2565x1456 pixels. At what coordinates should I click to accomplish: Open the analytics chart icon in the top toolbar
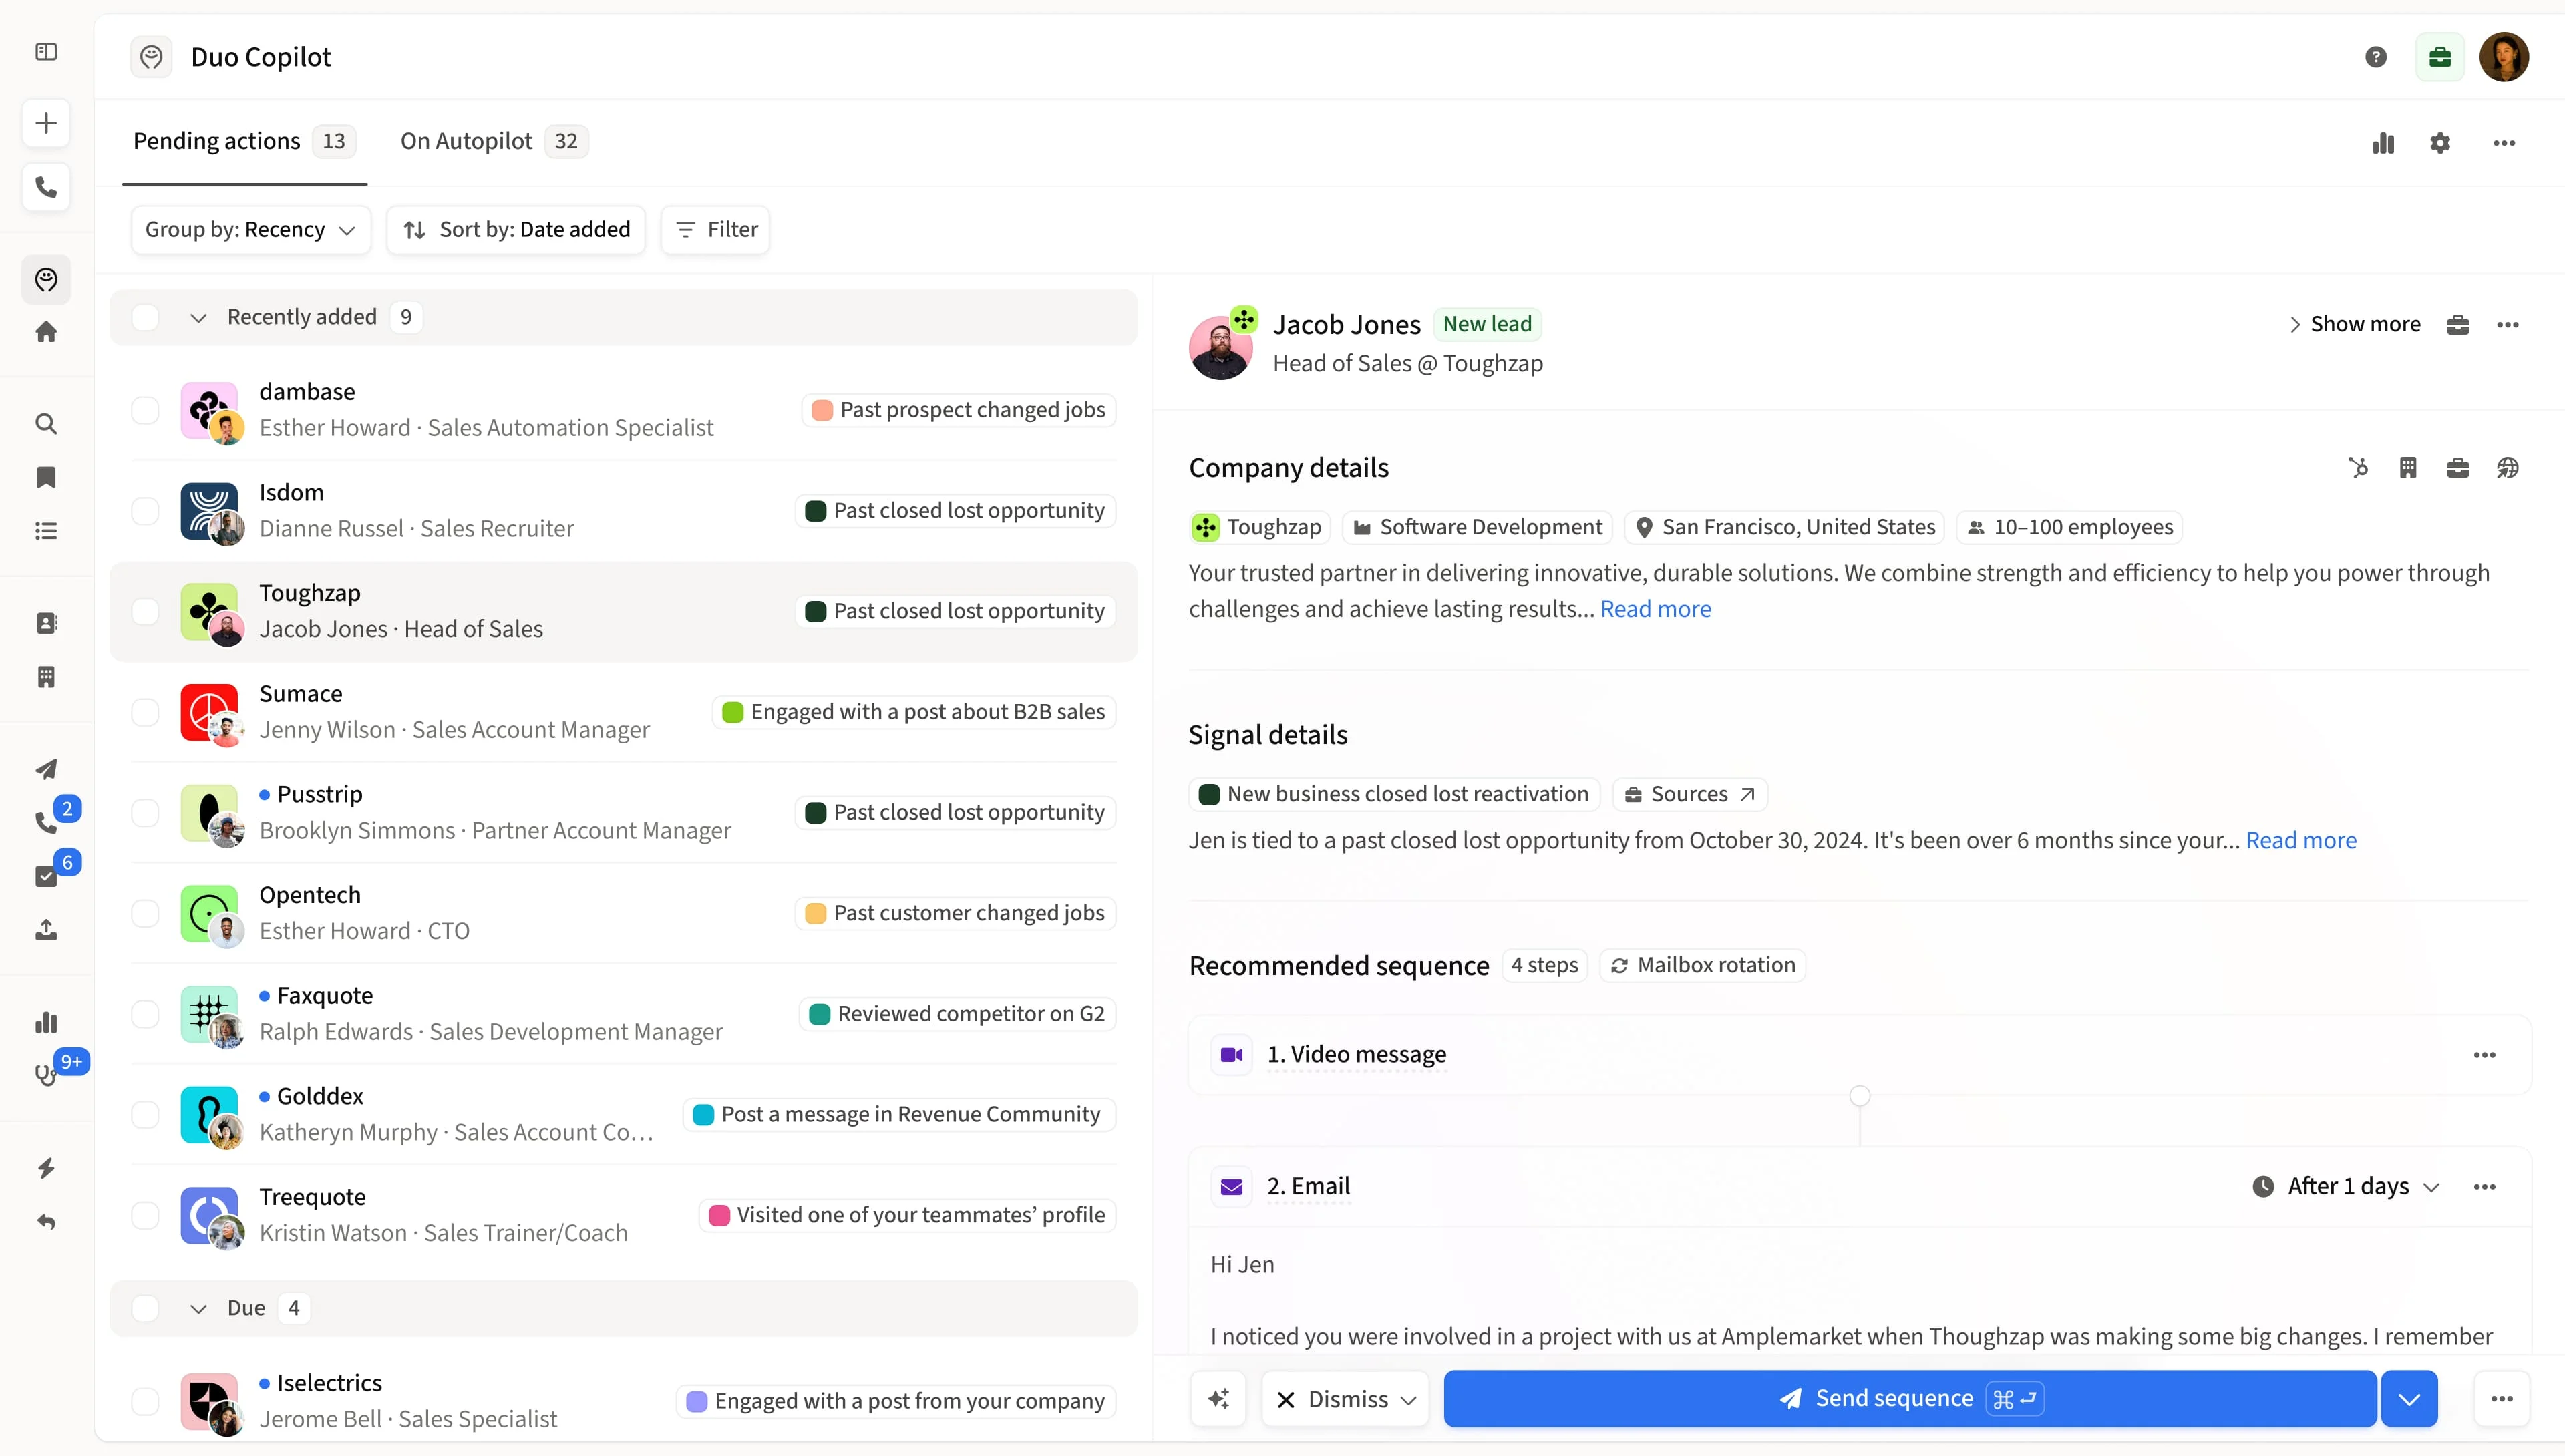click(2383, 143)
